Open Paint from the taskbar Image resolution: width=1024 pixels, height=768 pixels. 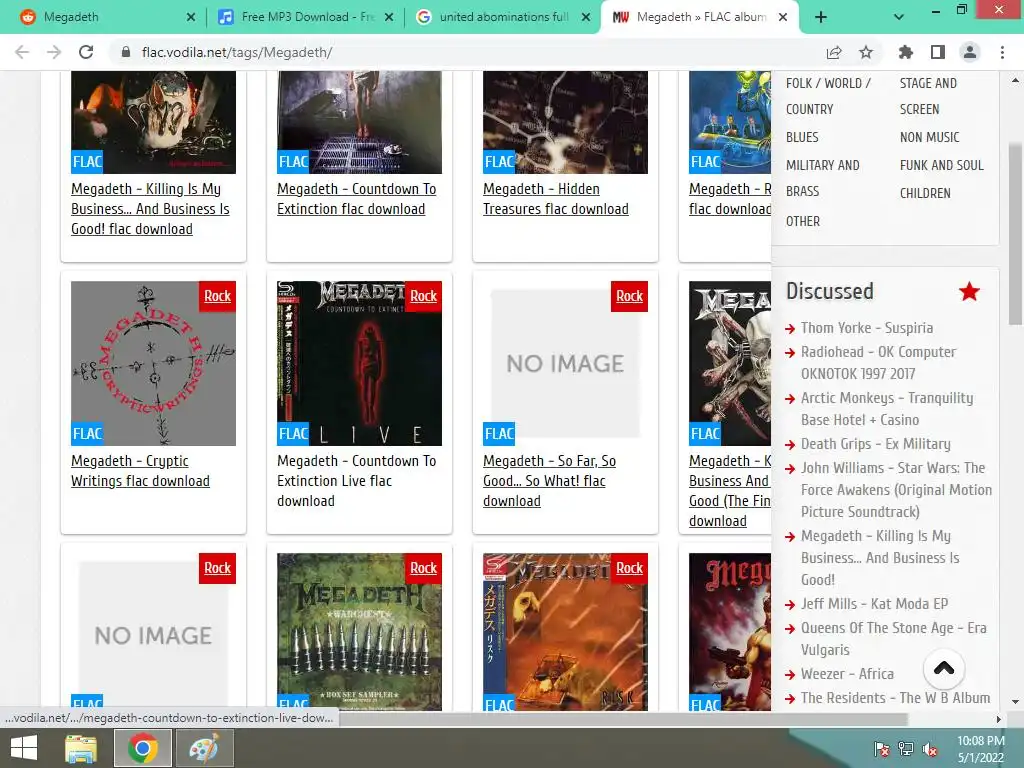pos(204,748)
